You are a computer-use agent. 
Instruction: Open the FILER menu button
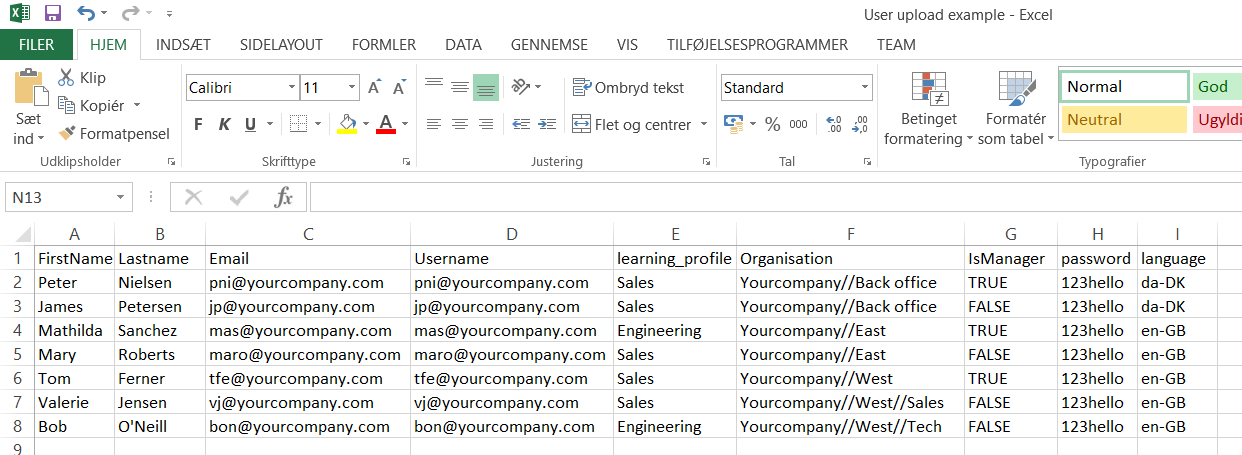pos(37,45)
